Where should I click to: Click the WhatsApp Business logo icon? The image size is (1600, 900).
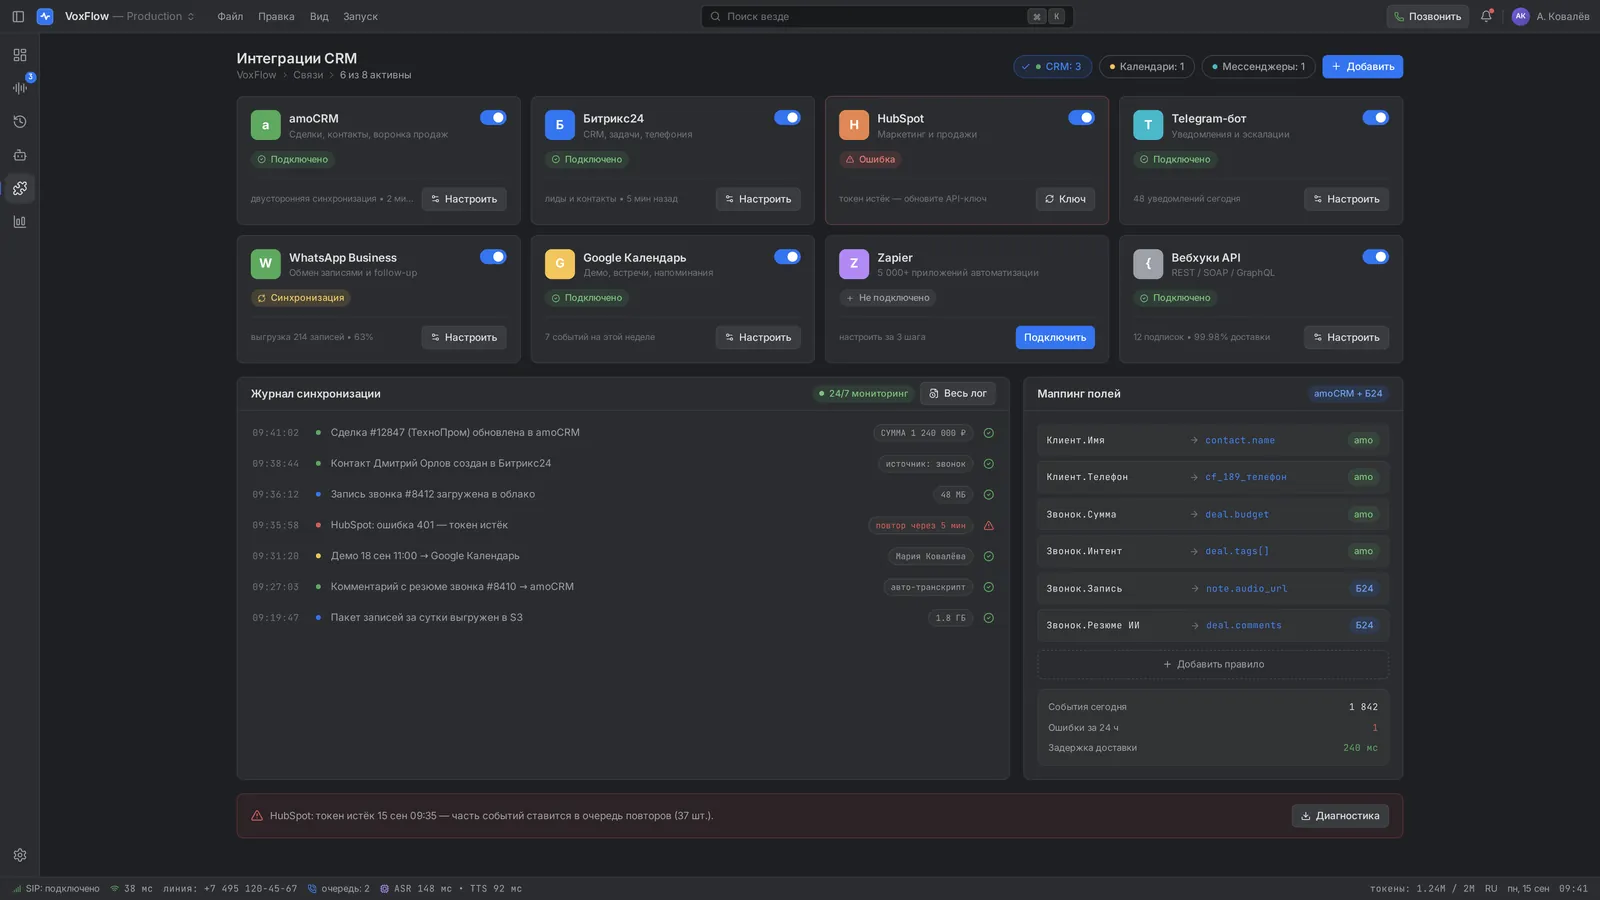click(265, 264)
